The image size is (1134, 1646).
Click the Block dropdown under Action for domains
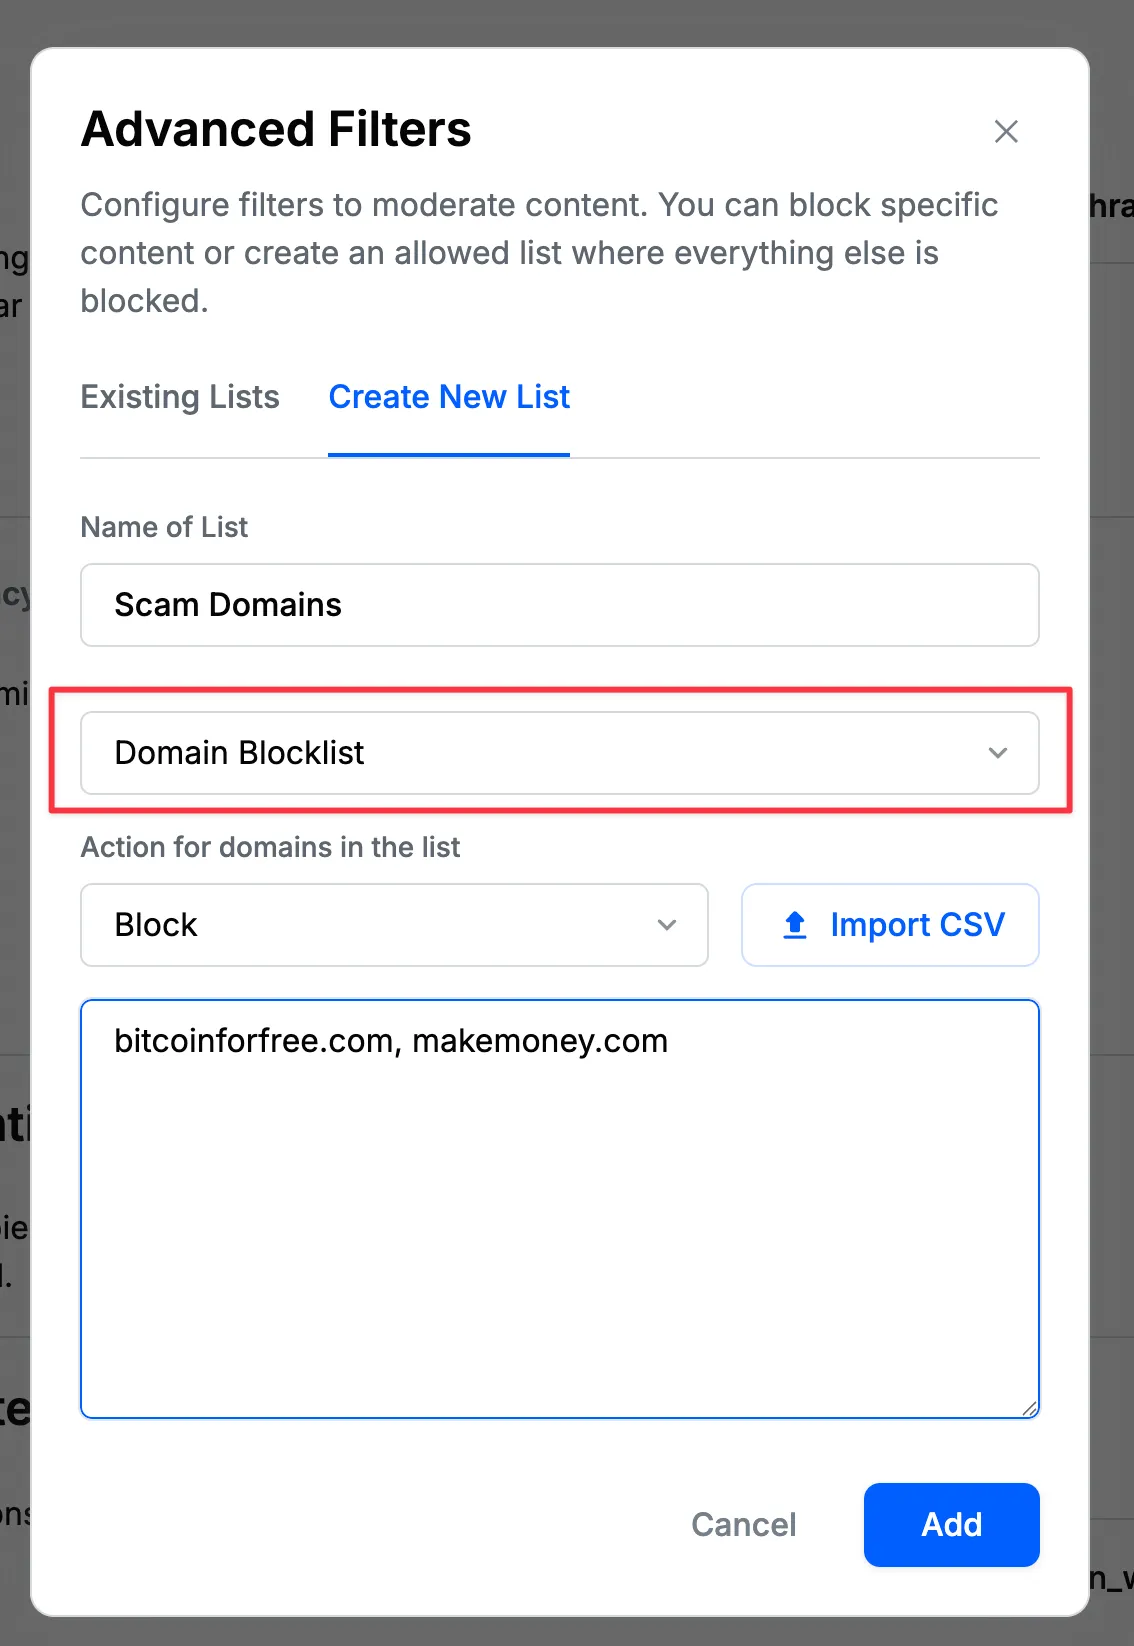(x=394, y=925)
